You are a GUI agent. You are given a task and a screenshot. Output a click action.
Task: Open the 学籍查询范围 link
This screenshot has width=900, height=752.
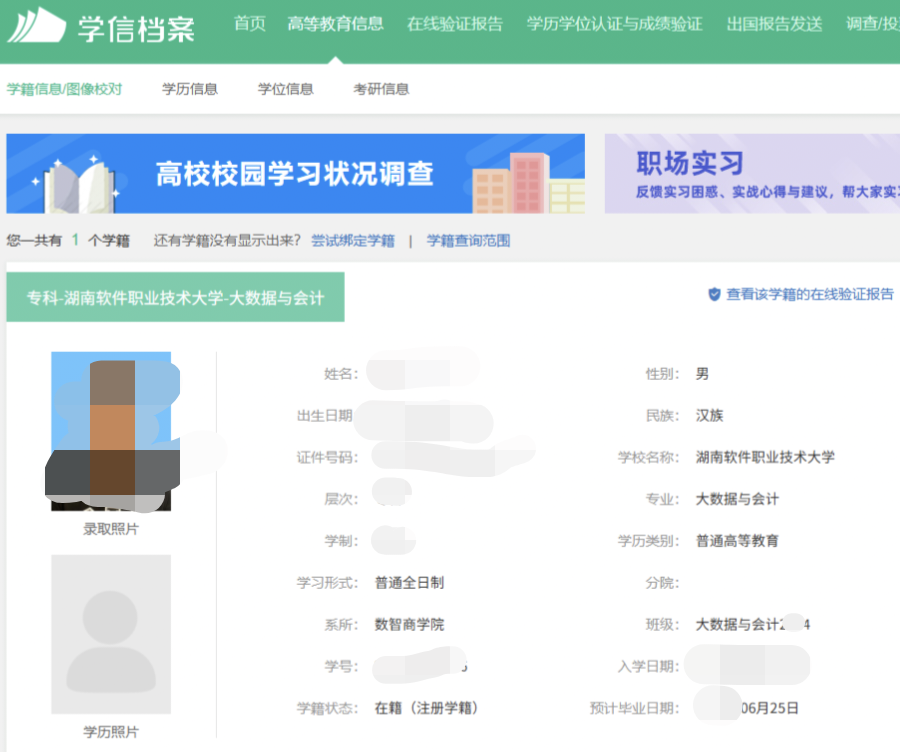tap(468, 241)
